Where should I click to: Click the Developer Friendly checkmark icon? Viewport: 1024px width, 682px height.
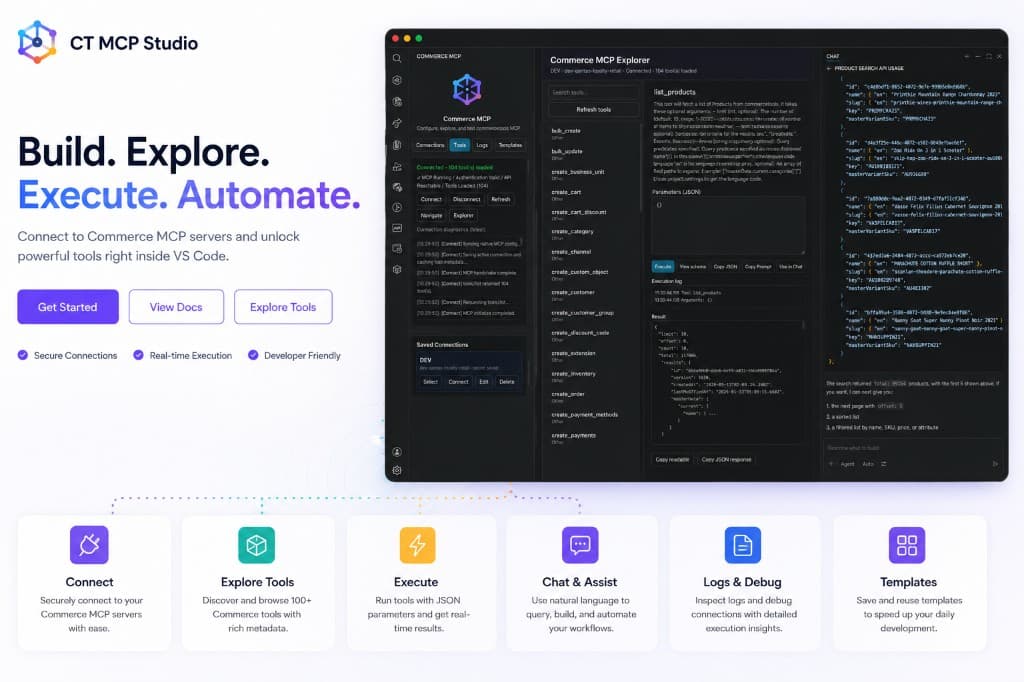tap(253, 355)
